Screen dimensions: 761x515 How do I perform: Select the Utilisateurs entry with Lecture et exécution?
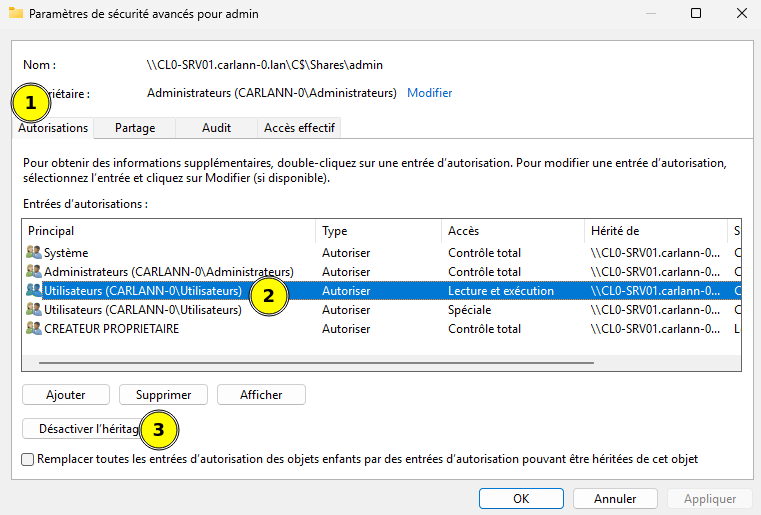point(382,290)
